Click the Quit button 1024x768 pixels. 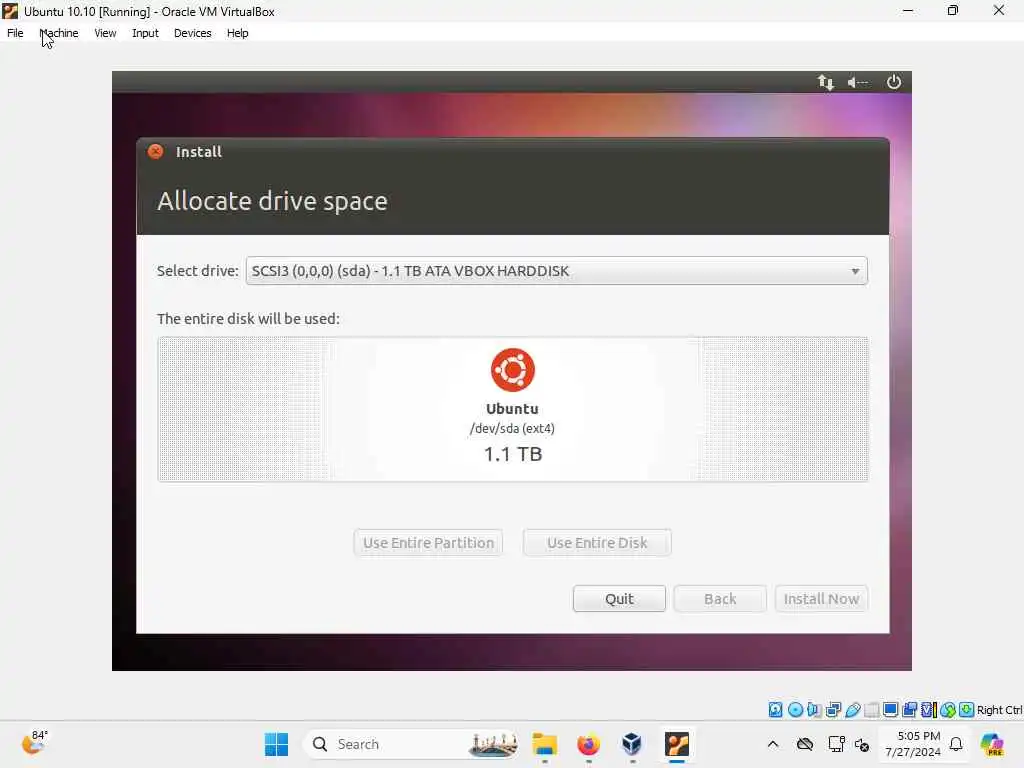[619, 599]
